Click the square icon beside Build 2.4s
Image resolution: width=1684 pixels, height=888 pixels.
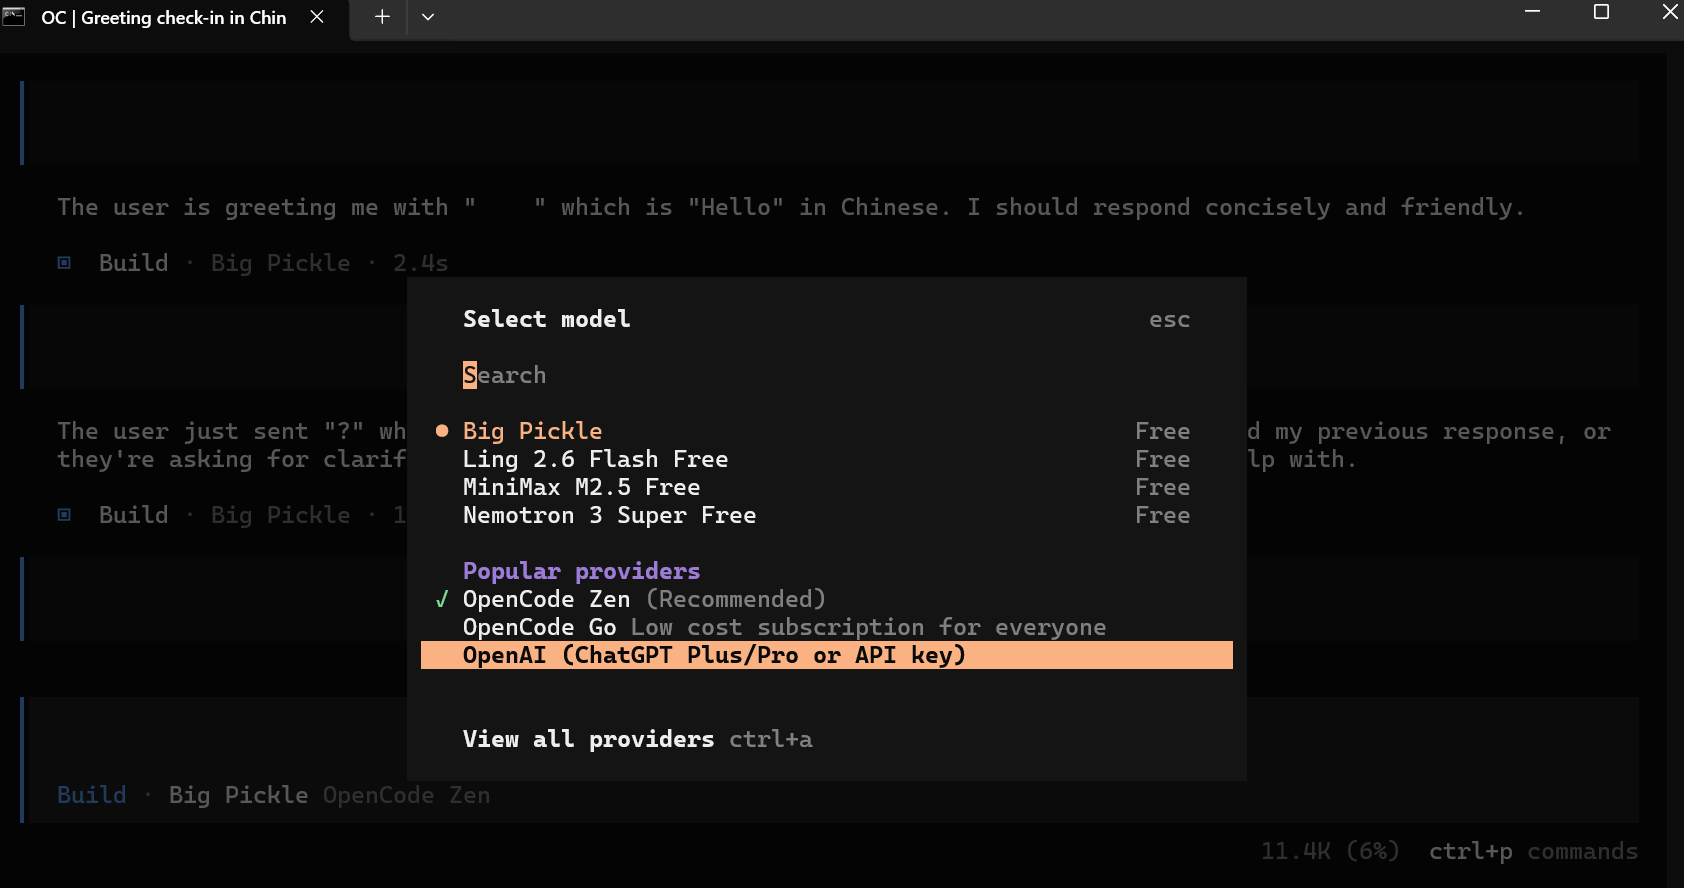click(64, 263)
